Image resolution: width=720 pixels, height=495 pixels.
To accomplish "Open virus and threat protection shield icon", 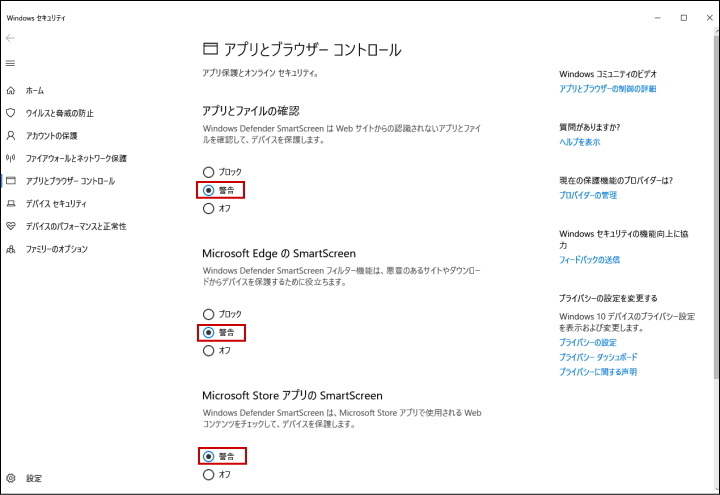I will [11, 113].
